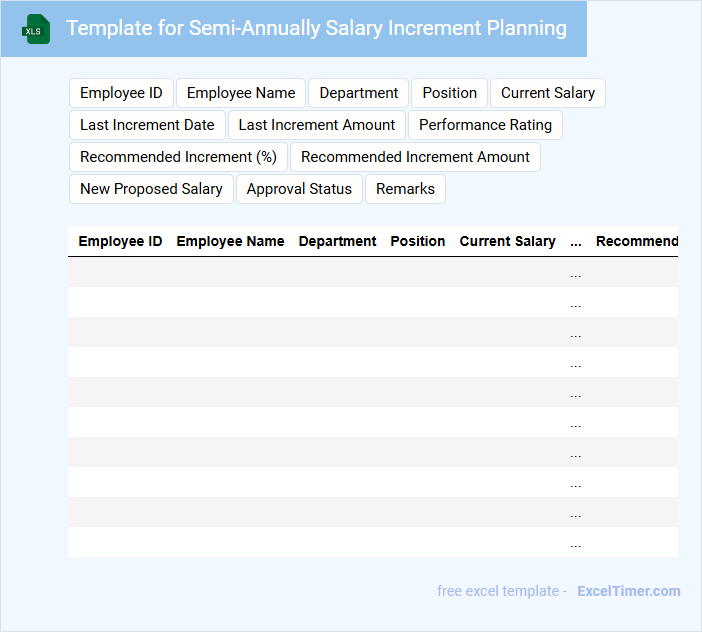Viewport: 702px width, 632px height.
Task: Select the Approval Status tag
Action: [299, 189]
